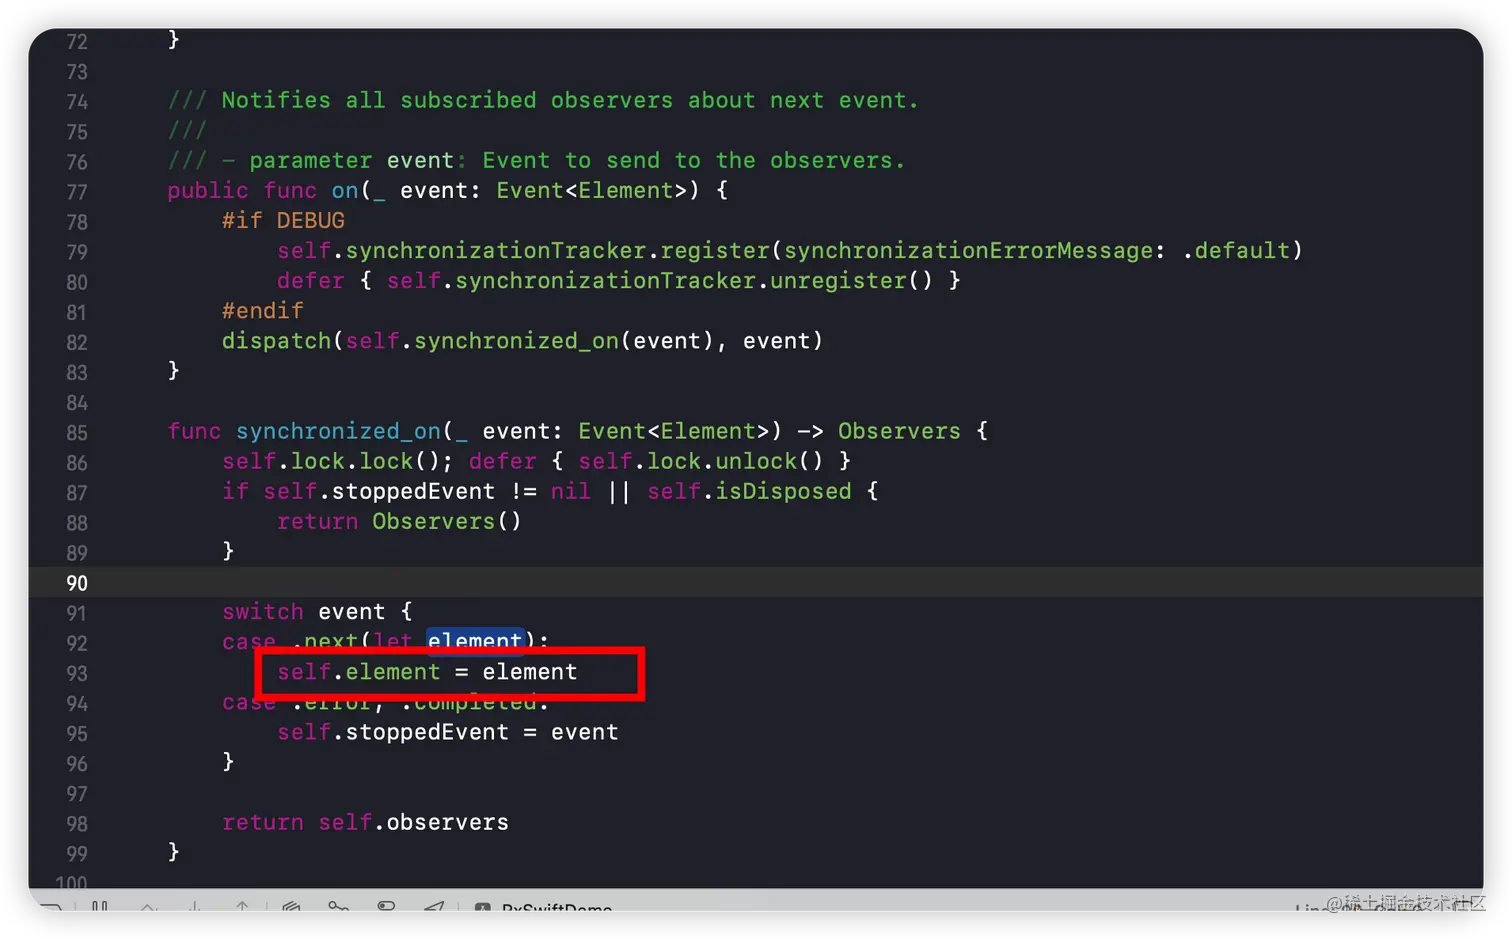Click the 'DEBUG' flag after #if
The width and height of the screenshot is (1512, 939).
click(x=311, y=220)
